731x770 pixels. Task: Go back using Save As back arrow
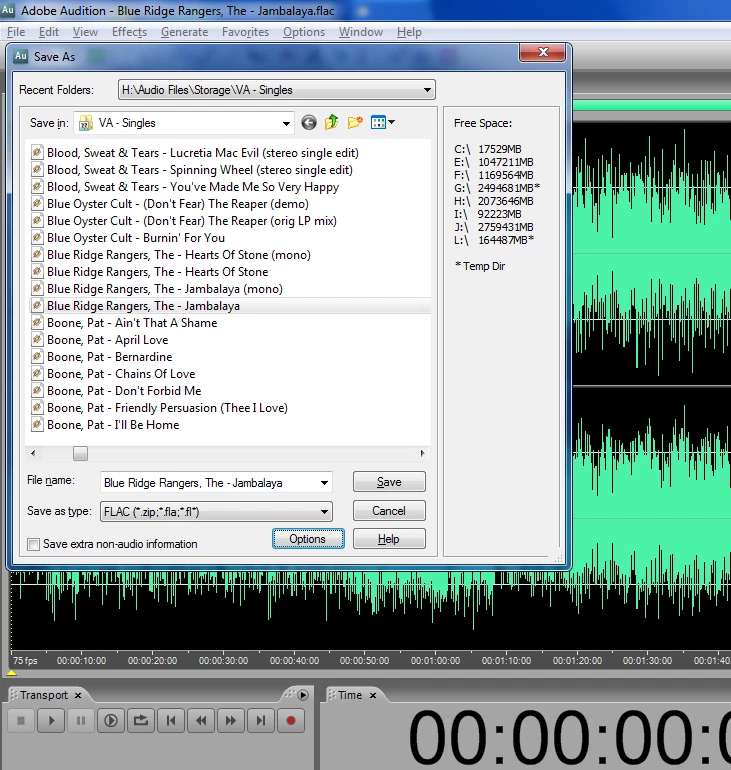309,122
